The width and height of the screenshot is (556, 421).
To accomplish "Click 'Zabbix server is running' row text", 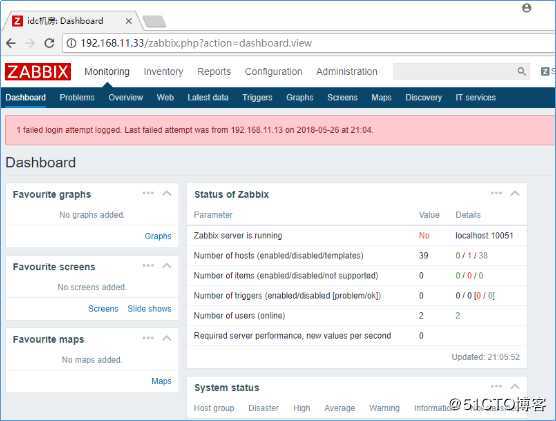I will pos(238,236).
